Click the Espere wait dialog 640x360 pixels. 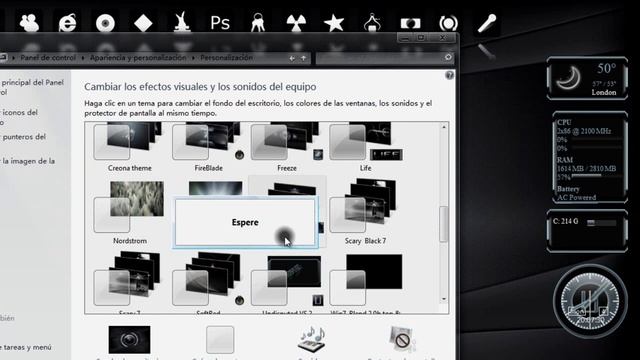pyautogui.click(x=245, y=222)
